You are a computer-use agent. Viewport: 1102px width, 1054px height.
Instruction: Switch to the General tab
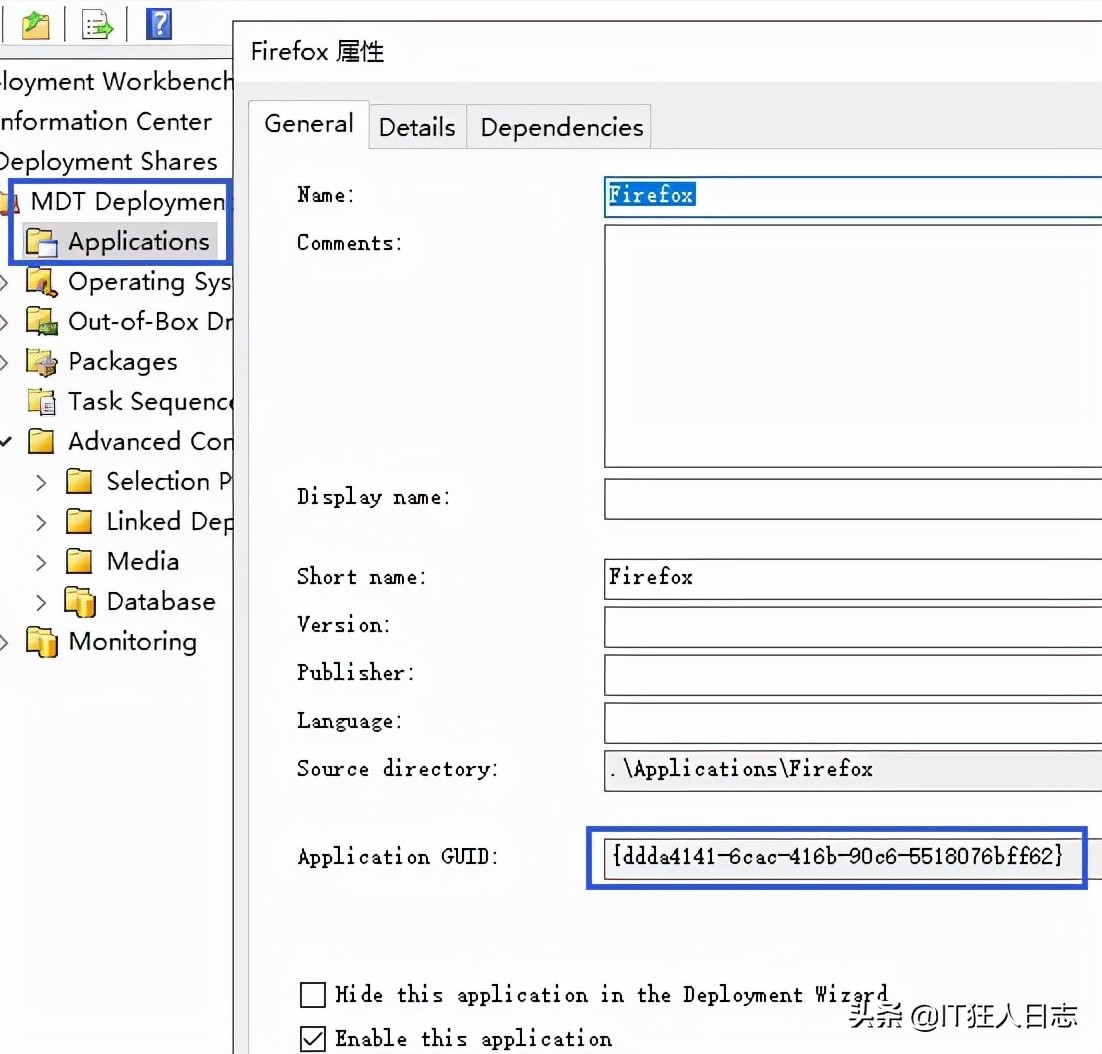pos(309,124)
